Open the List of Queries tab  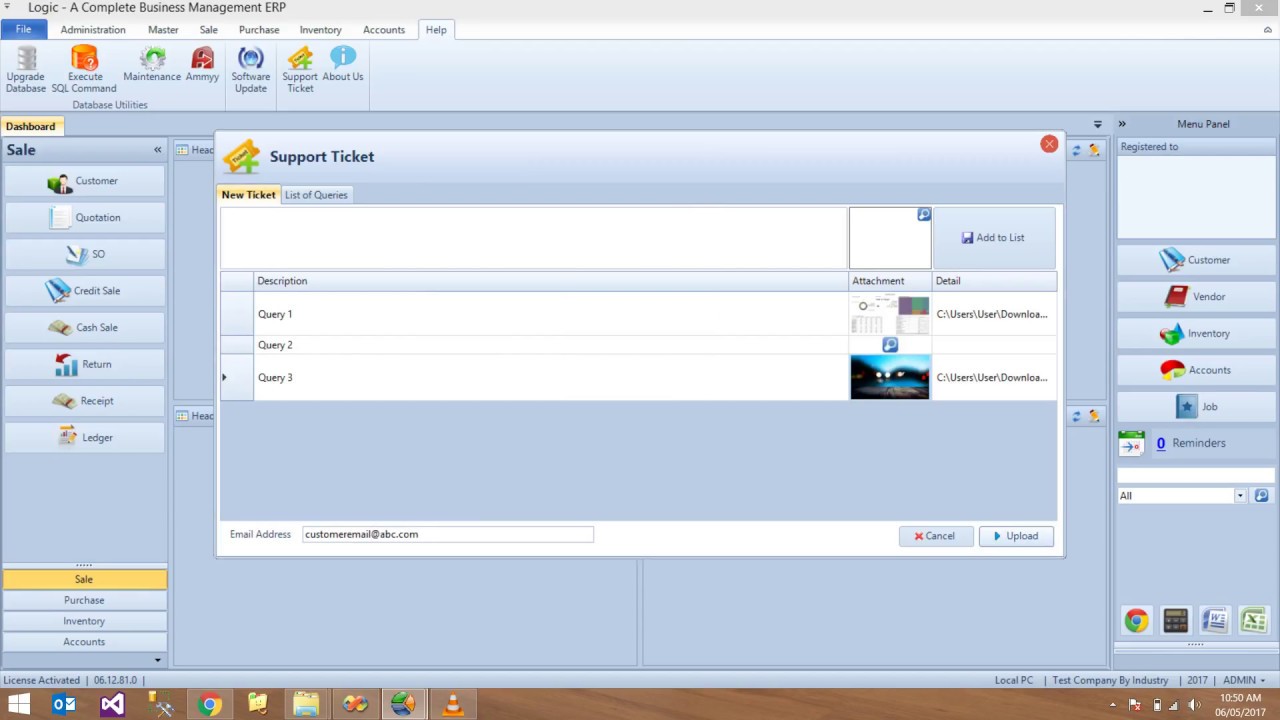click(316, 195)
